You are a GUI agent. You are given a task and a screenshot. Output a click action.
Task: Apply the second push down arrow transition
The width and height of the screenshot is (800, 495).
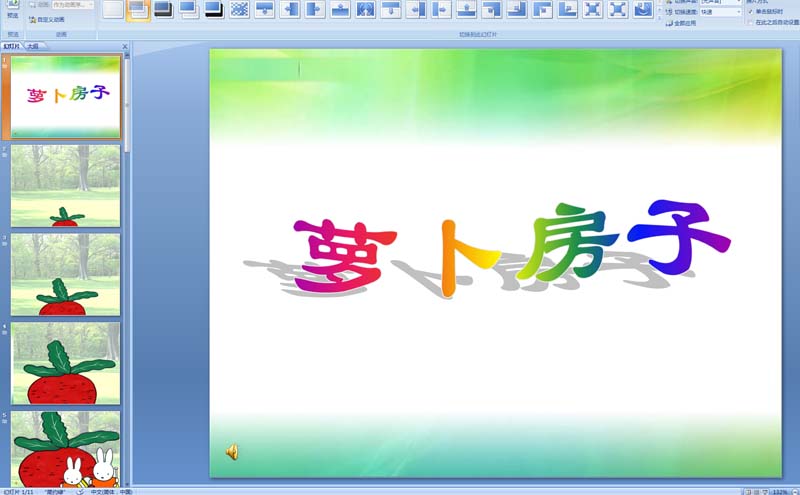click(391, 9)
